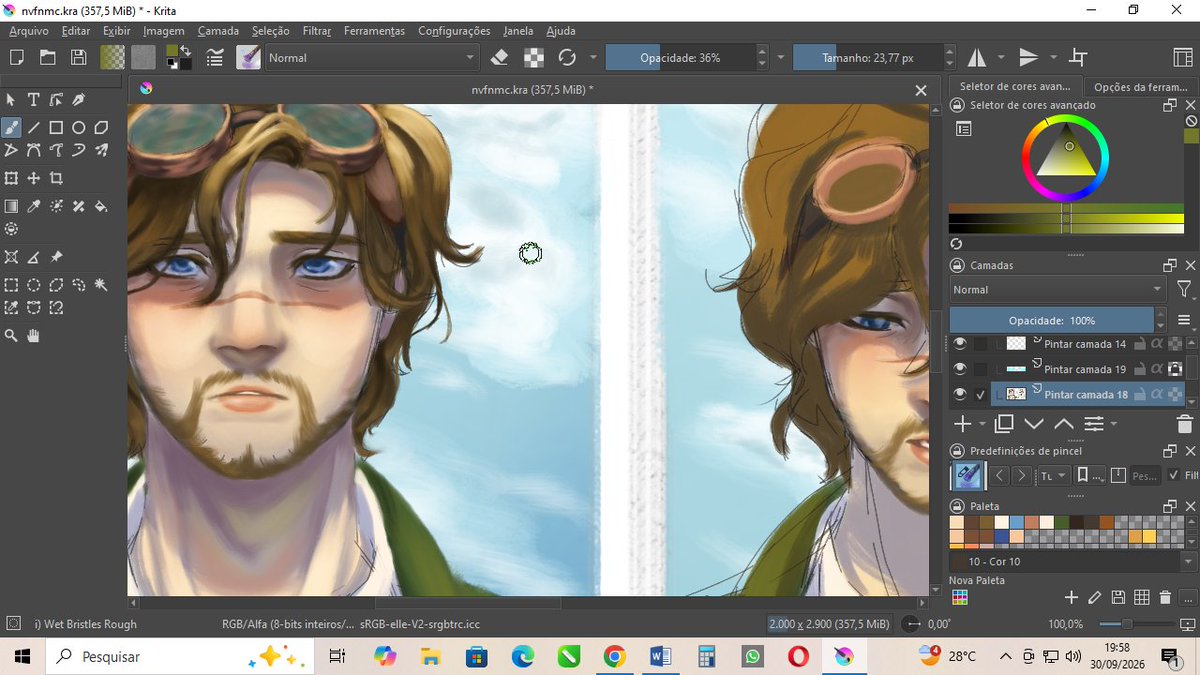Screen dimensions: 1200x675
Task: Click the horizontal mirror tool icon
Action: (977, 57)
